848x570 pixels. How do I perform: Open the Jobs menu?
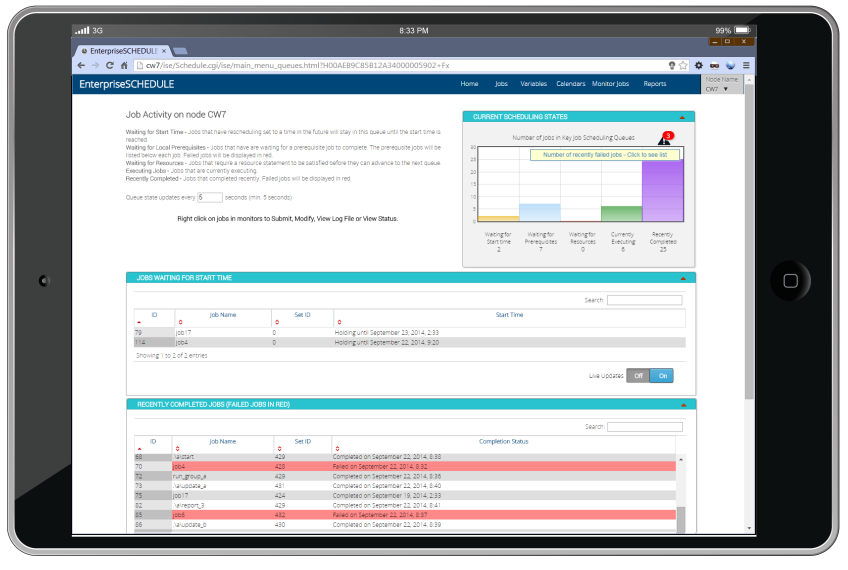[x=501, y=84]
